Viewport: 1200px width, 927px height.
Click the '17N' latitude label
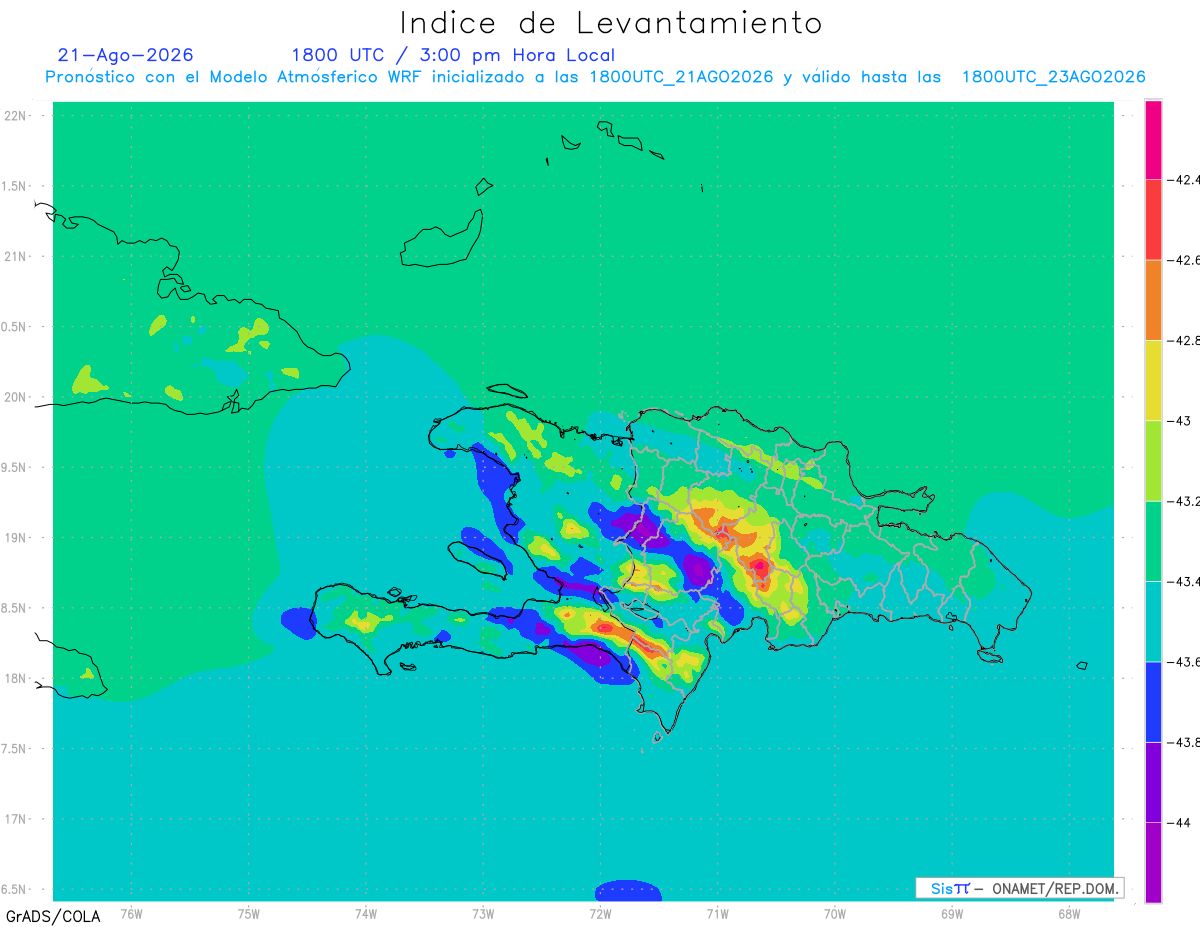[16, 819]
